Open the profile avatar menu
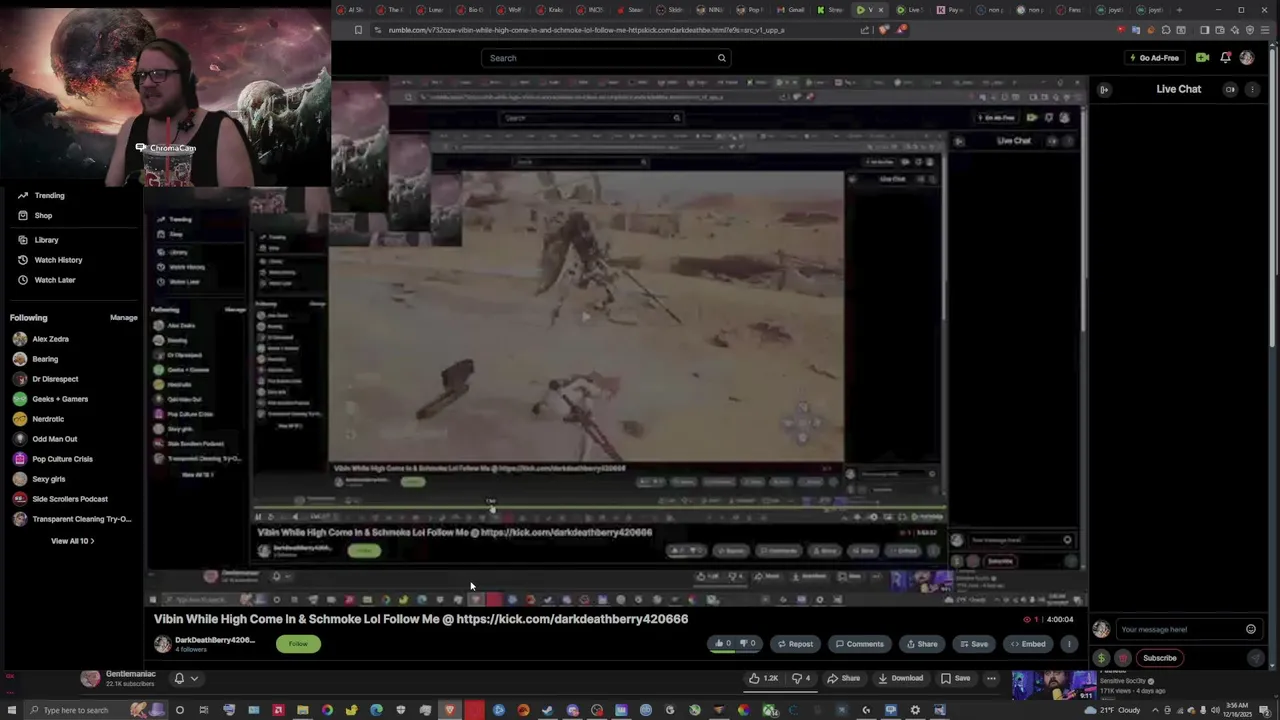This screenshot has width=1280, height=720. point(1247,58)
